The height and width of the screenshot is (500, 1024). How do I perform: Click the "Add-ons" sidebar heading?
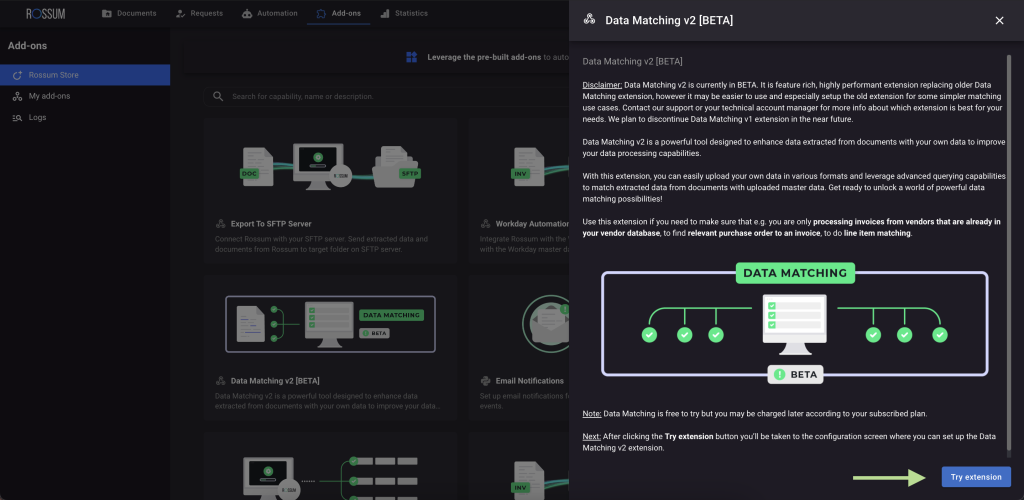[x=27, y=46]
